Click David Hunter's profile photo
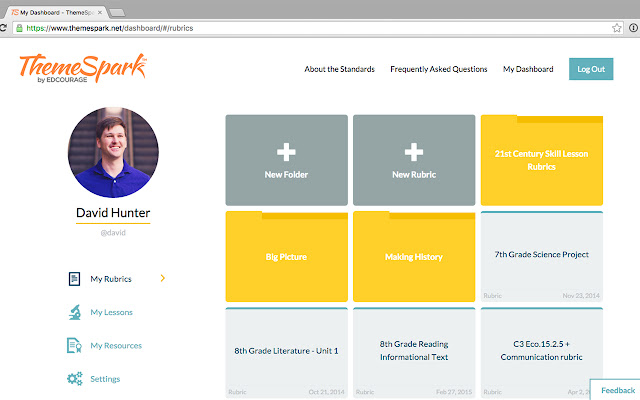Screen dimensions: 640x400 point(113,152)
